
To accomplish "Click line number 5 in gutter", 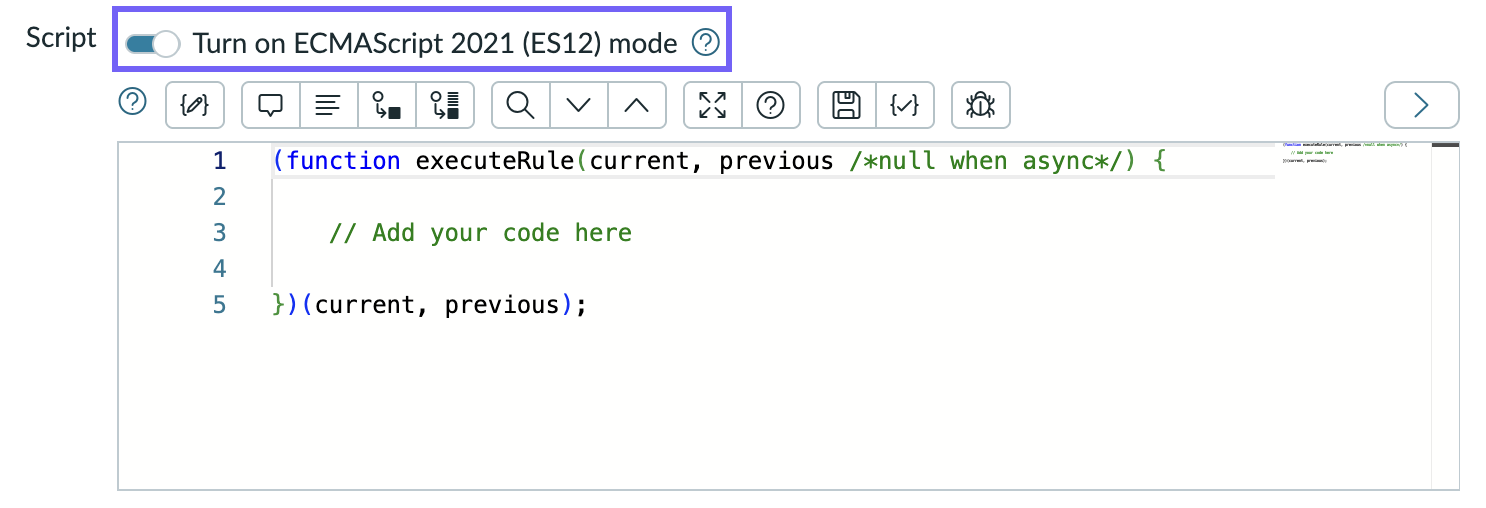I will click(x=220, y=304).
